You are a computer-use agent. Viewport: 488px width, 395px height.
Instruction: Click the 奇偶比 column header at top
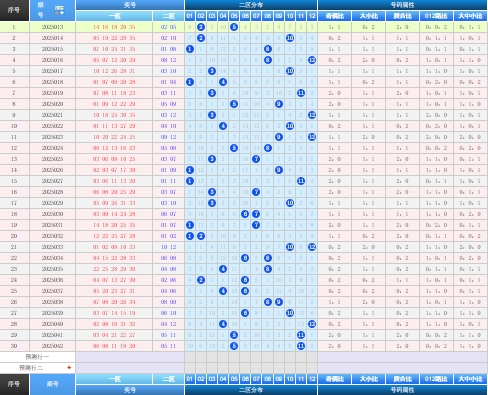coord(335,16)
